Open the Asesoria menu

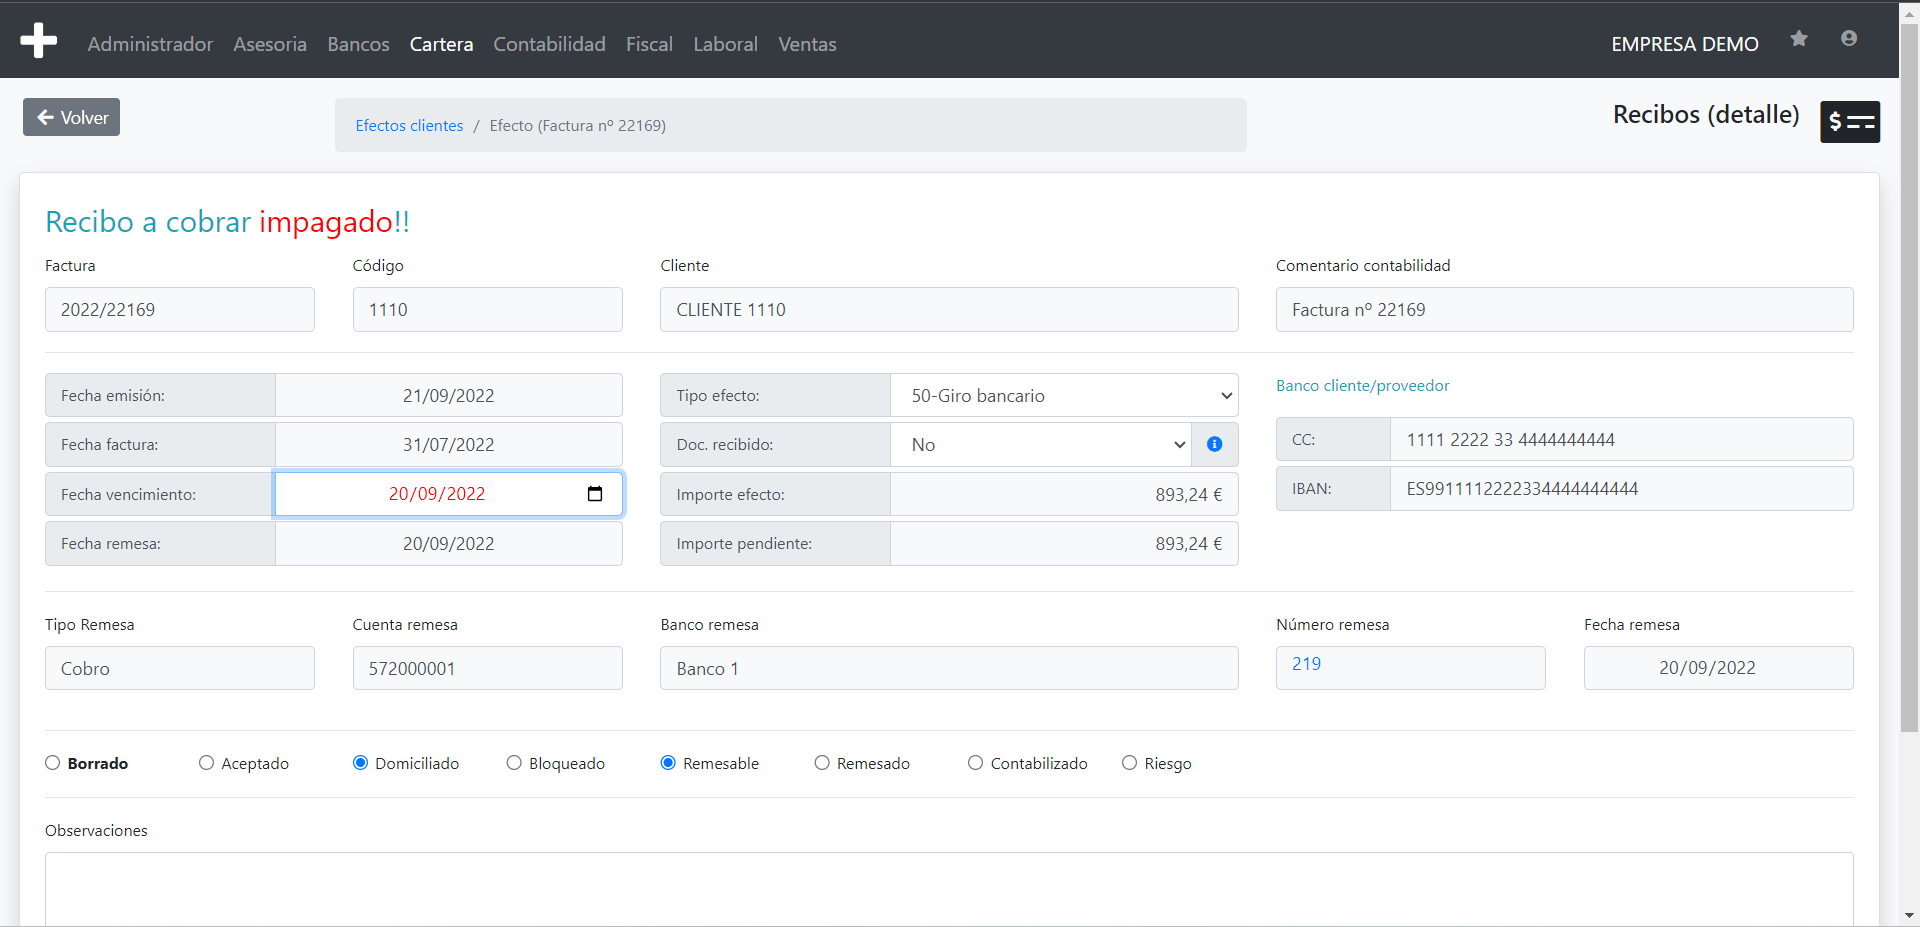pos(270,44)
